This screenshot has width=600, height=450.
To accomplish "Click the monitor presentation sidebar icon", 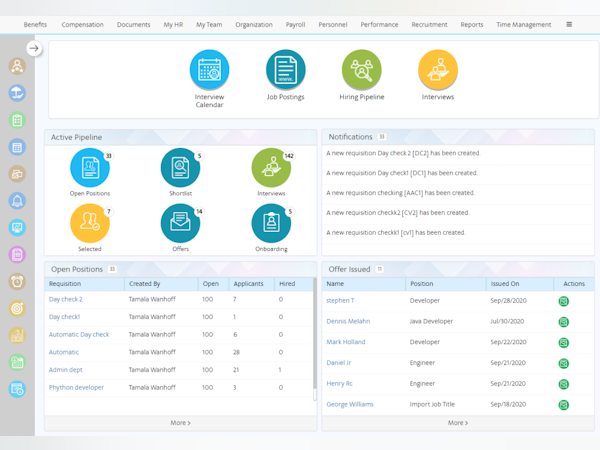I will pos(17,228).
